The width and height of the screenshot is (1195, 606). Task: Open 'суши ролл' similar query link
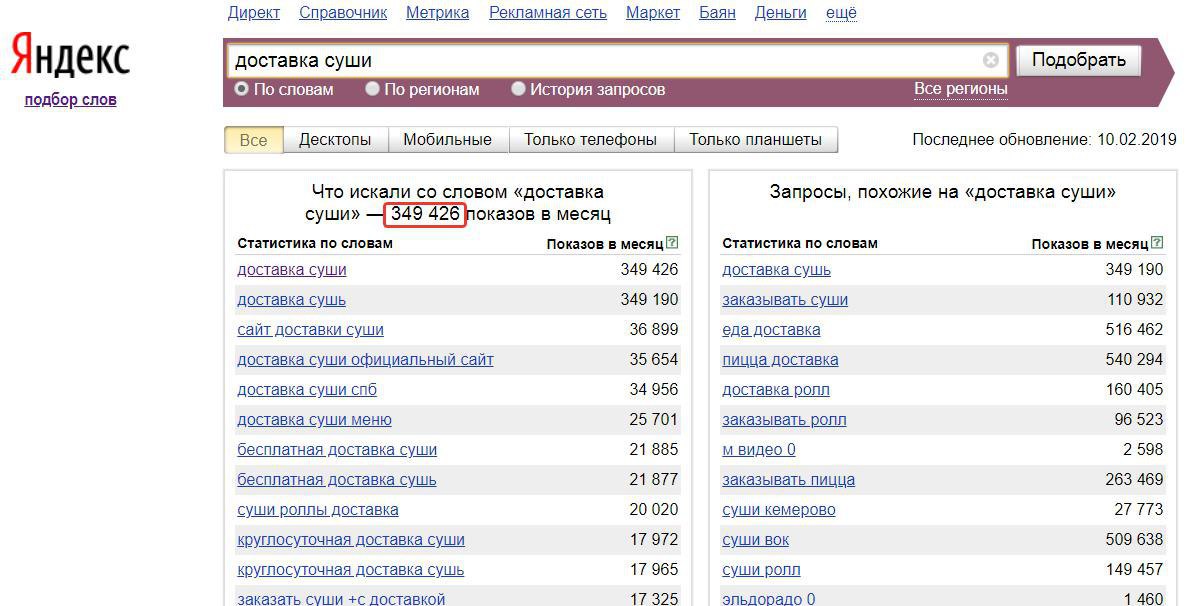(761, 570)
